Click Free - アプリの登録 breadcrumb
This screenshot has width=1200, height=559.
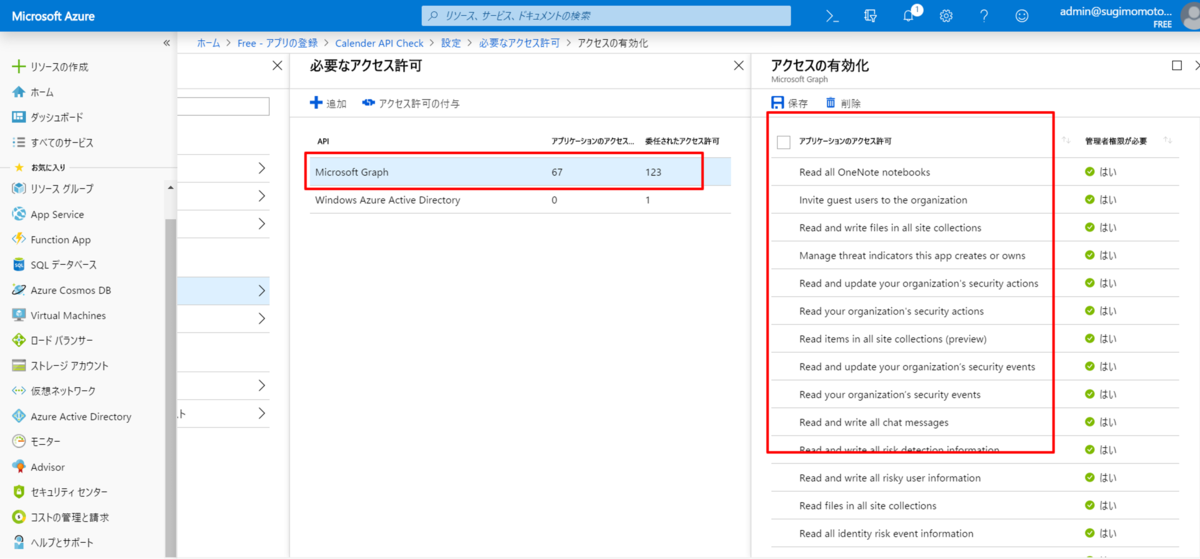click(277, 43)
